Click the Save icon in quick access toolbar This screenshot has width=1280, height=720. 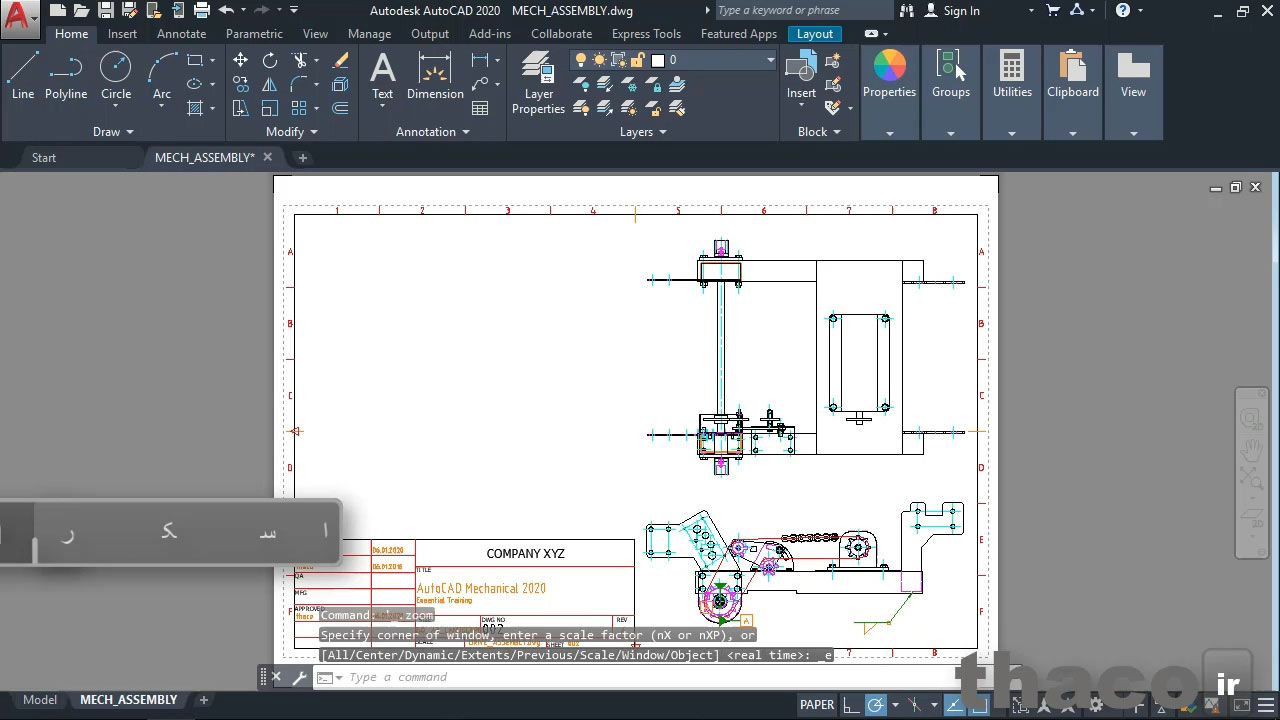pyautogui.click(x=105, y=10)
